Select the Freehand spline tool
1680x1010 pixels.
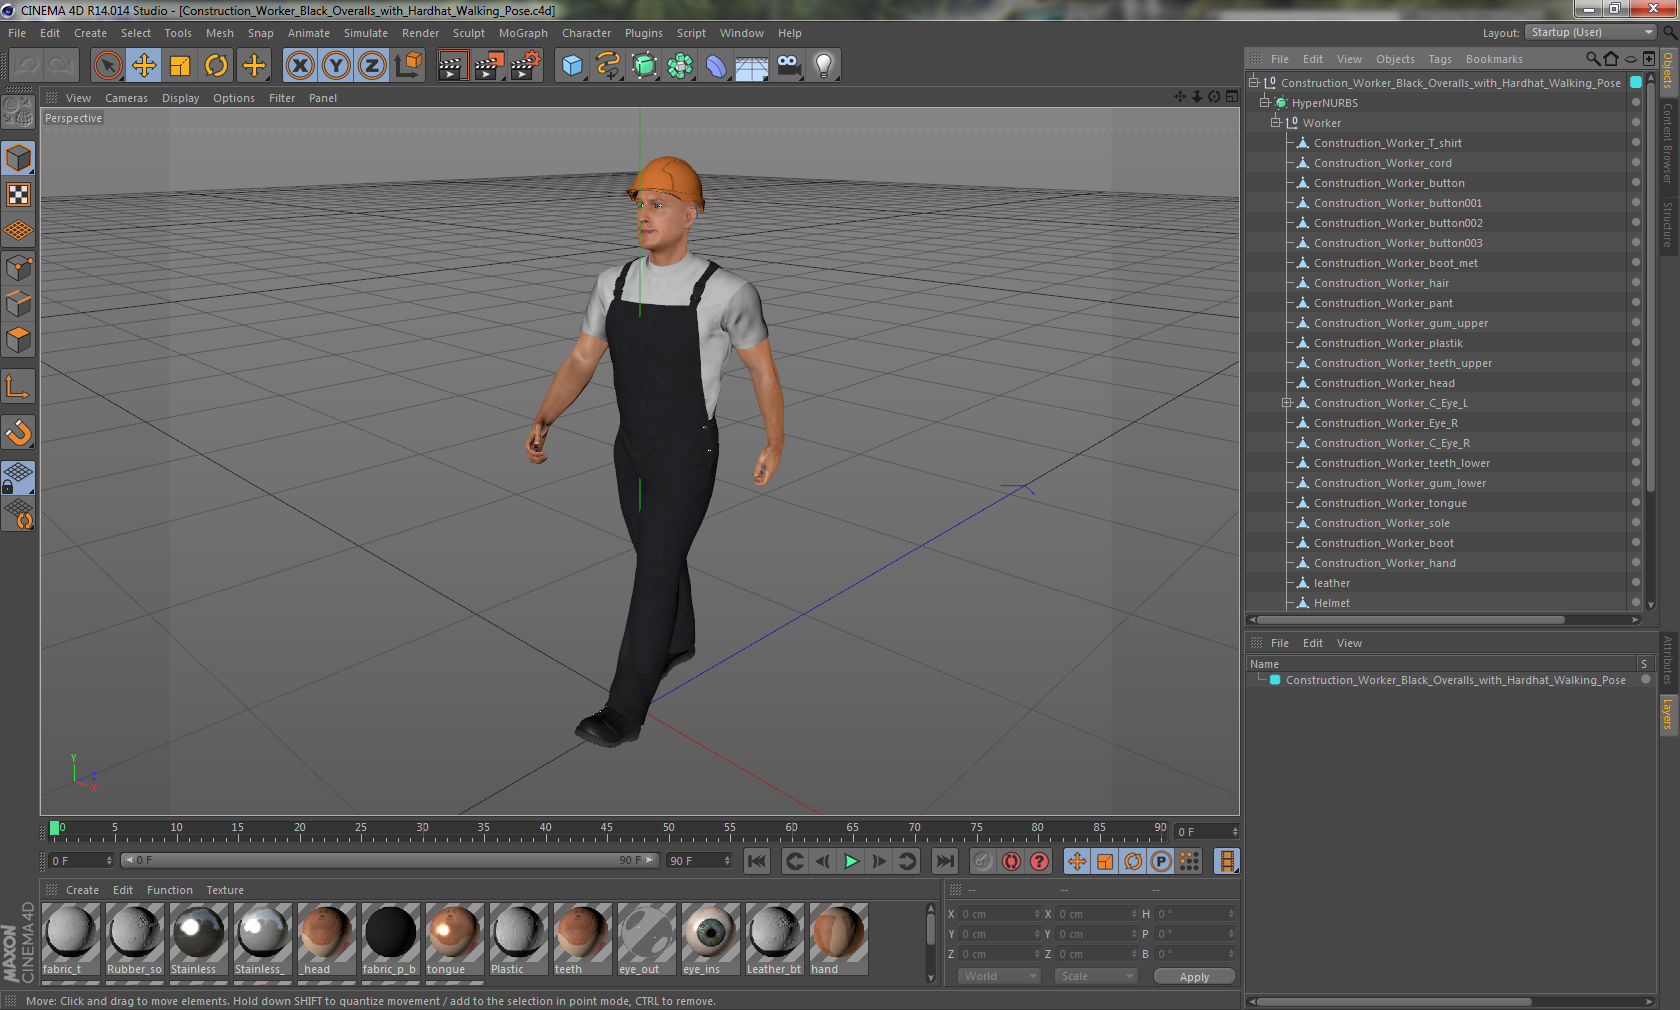[x=608, y=64]
